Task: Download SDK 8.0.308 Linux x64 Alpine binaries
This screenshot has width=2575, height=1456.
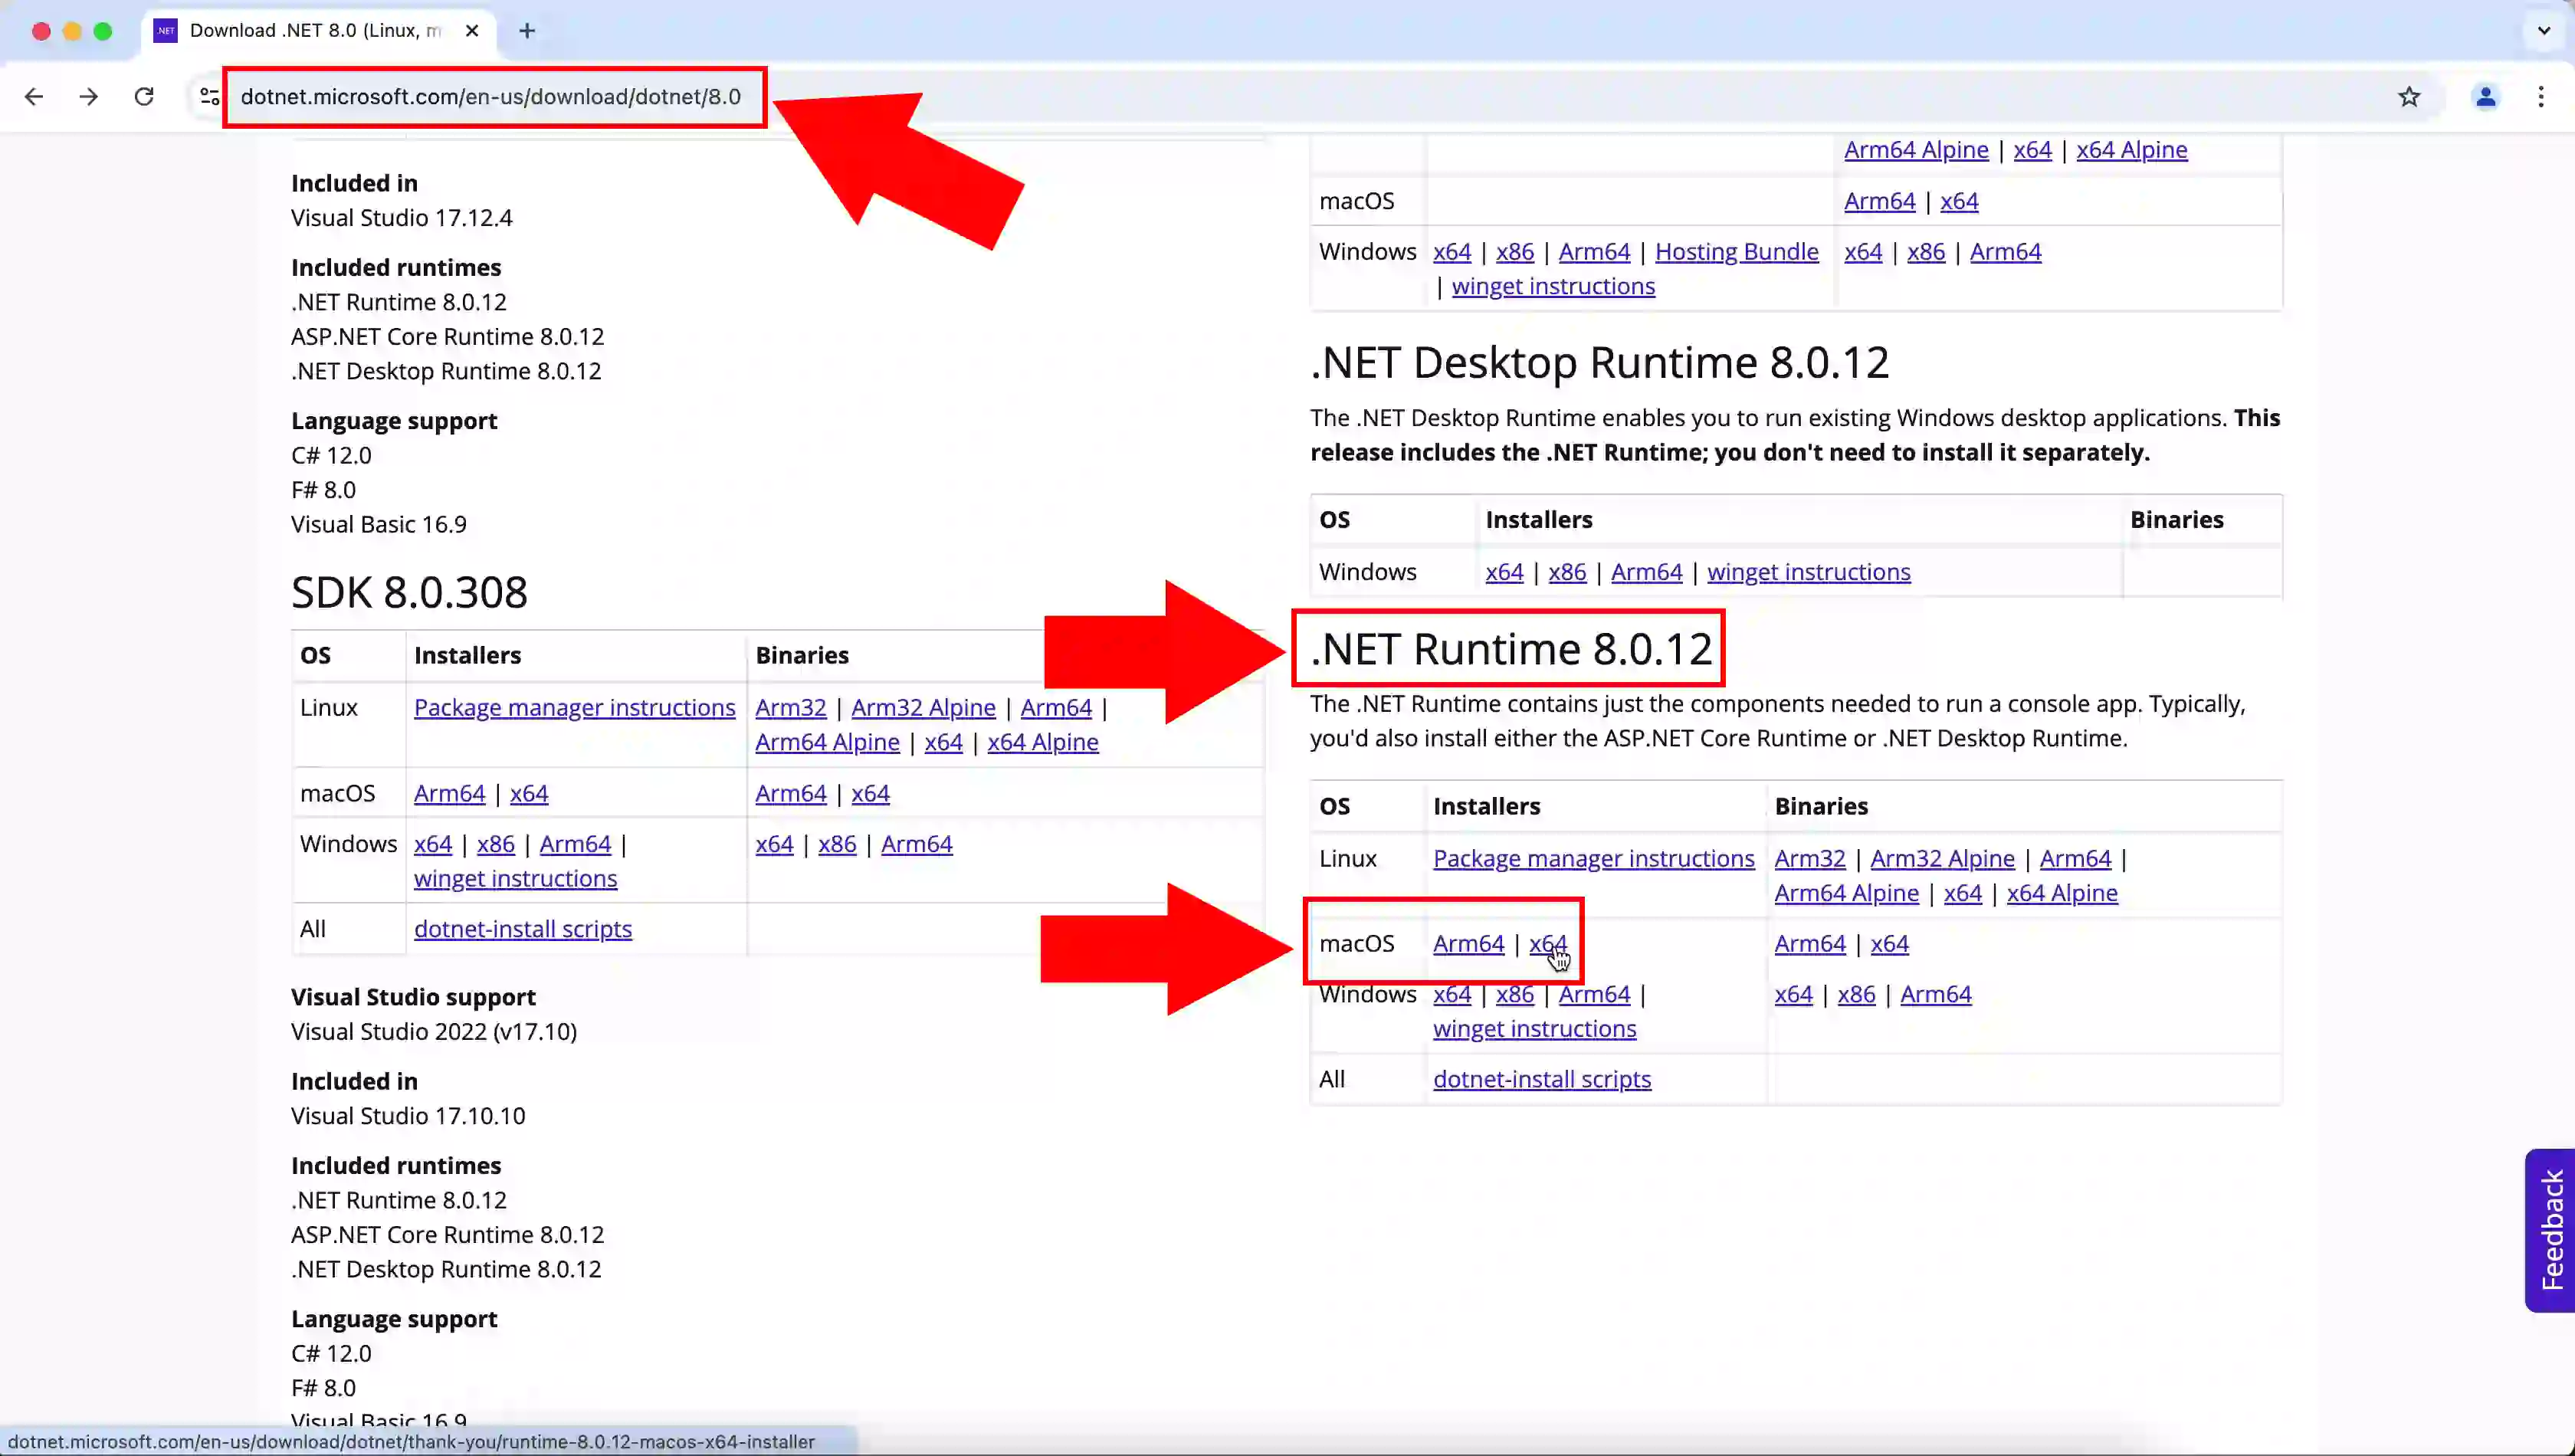Action: (x=1043, y=742)
